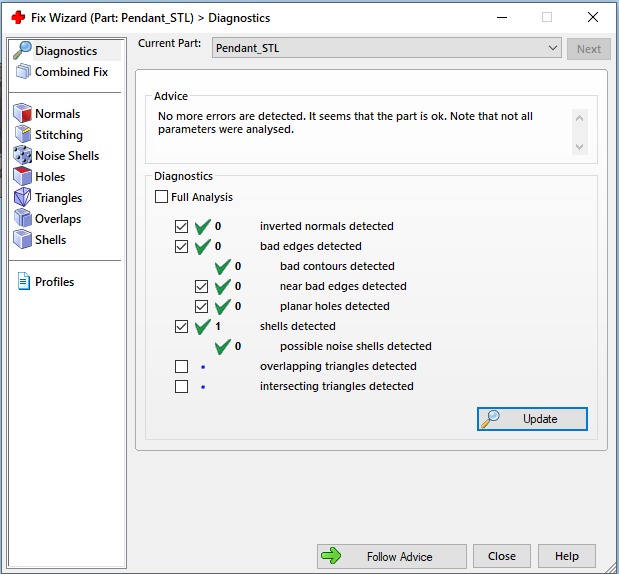Screen dimensions: 619x574
Task: Uncheck the planar holes detected checkbox
Action: click(201, 306)
